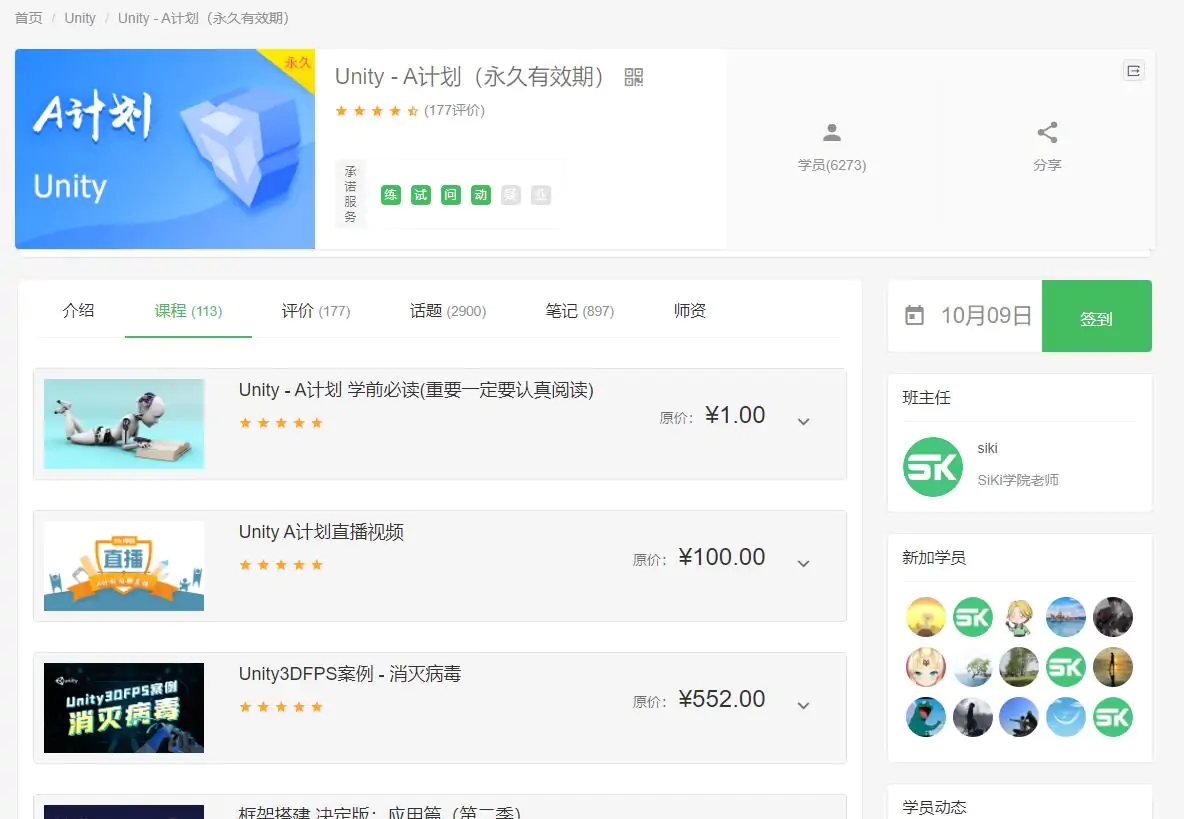Click the 分享 share icon
This screenshot has width=1184, height=819.
(1047, 133)
